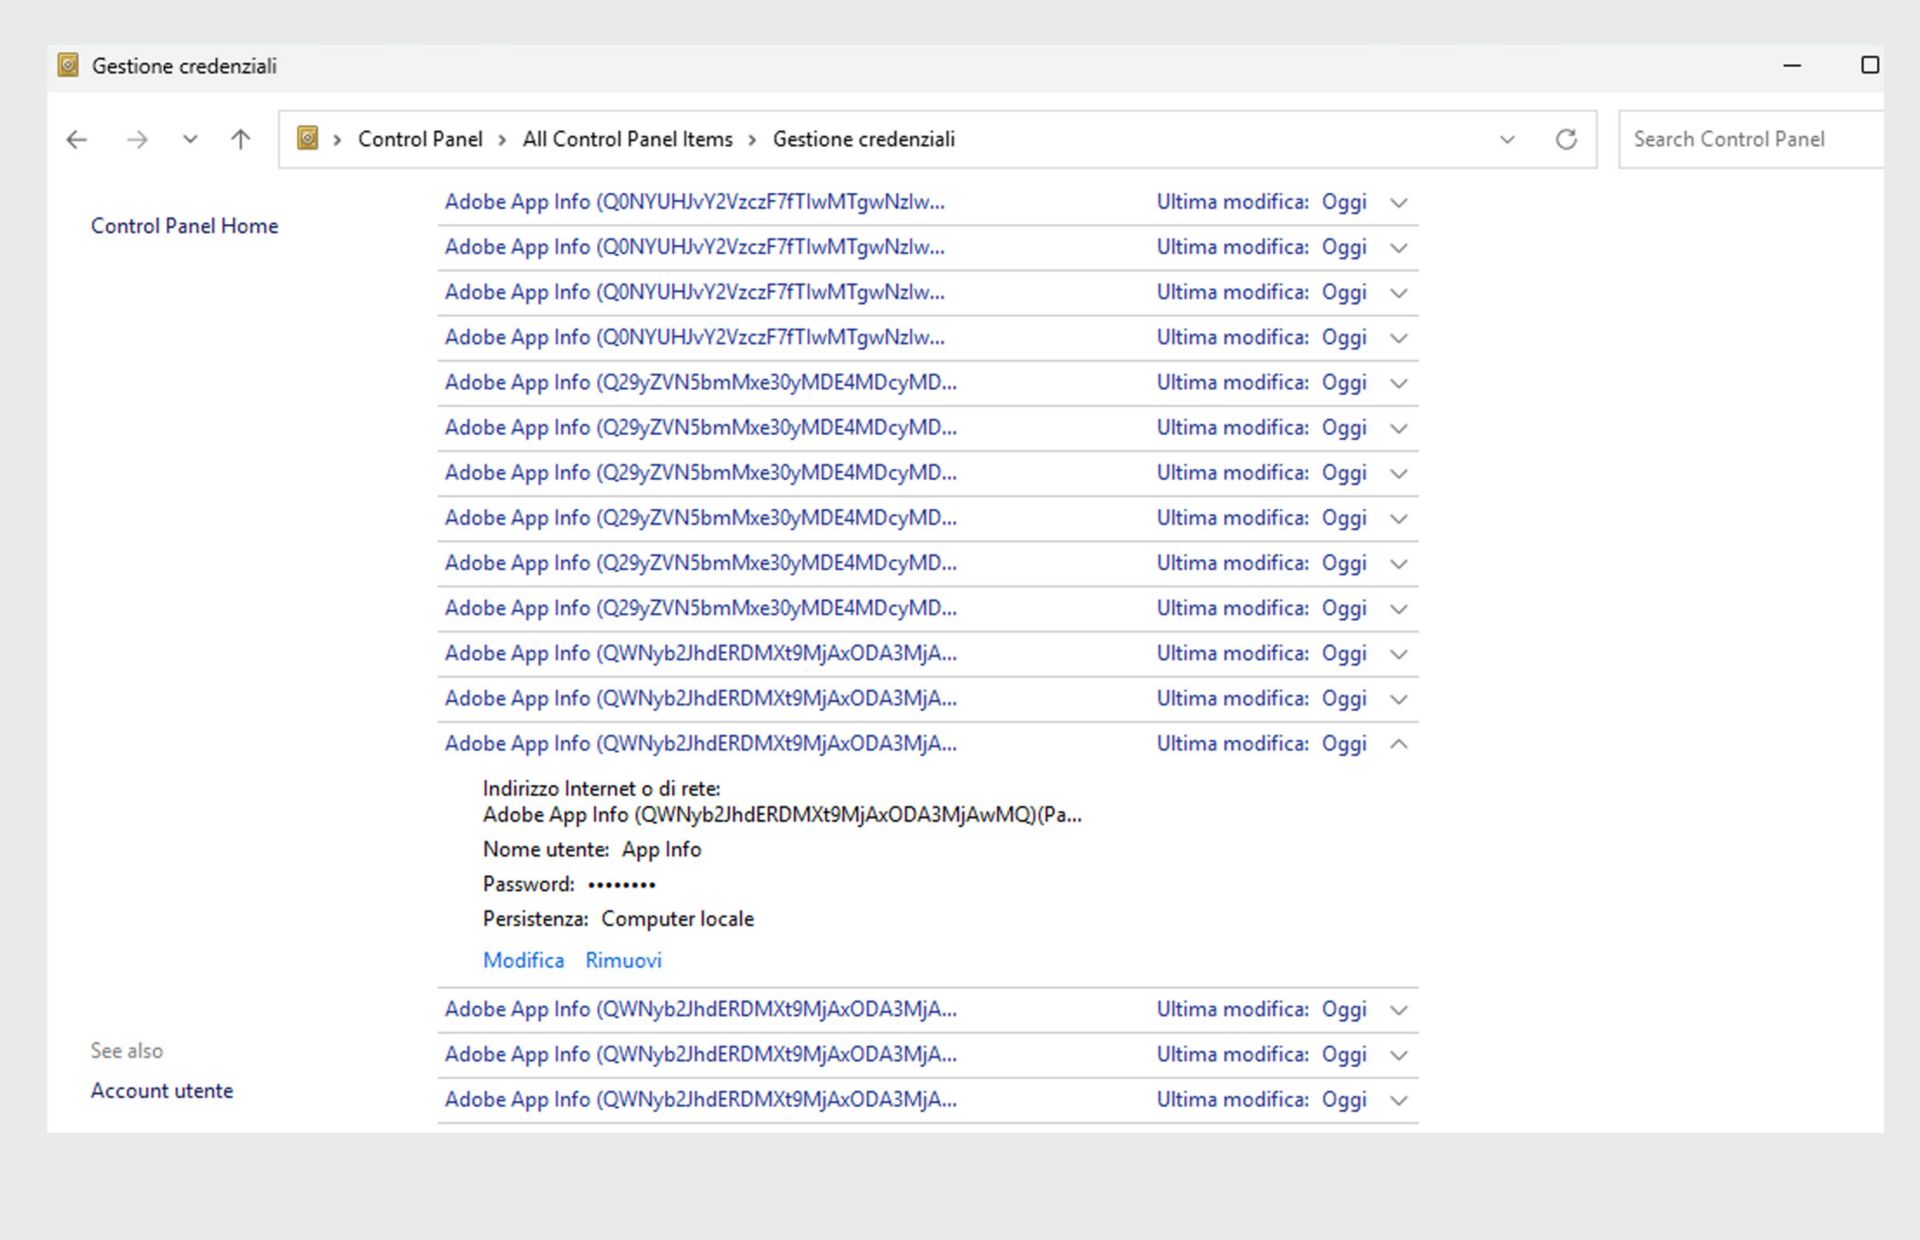Maximize the Gestione credenziali window
Viewport: 1920px width, 1240px height.
1870,66
